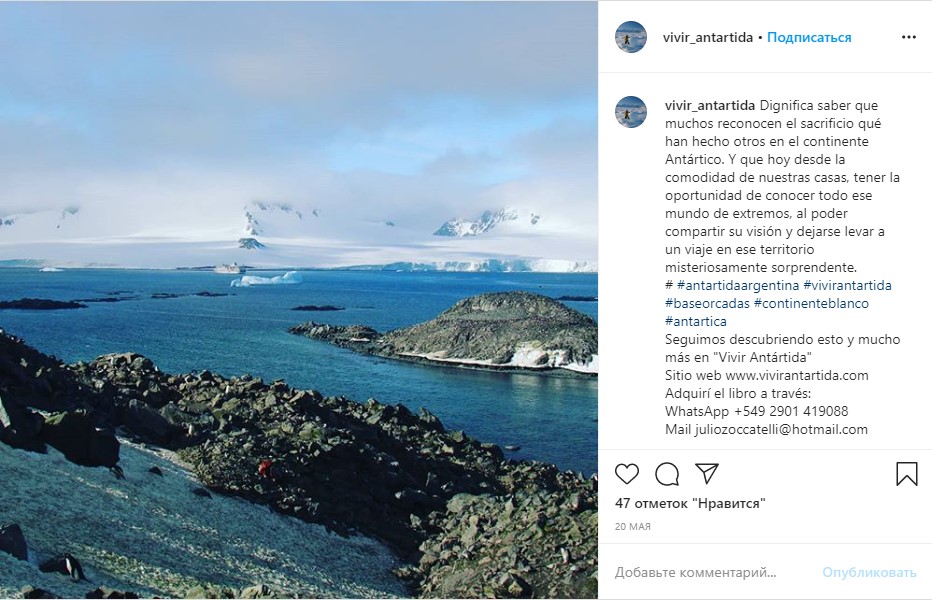Follow the account via Подписаться
Screen dimensions: 932x600
pos(810,37)
